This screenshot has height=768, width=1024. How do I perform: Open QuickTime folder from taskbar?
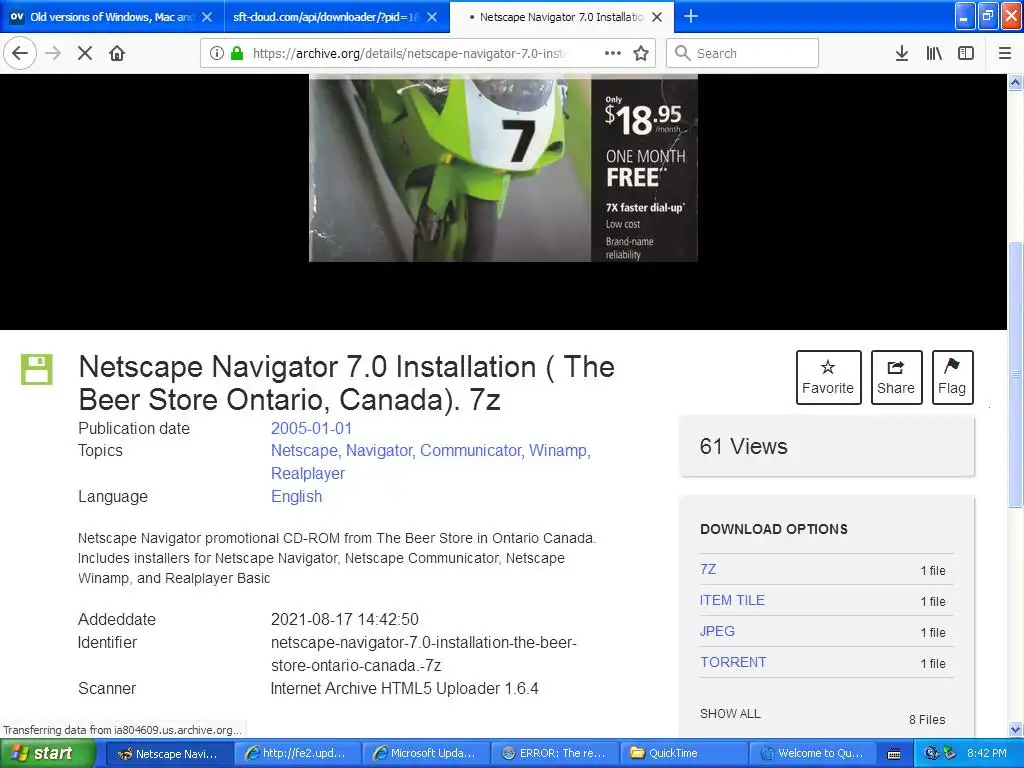coord(683,754)
